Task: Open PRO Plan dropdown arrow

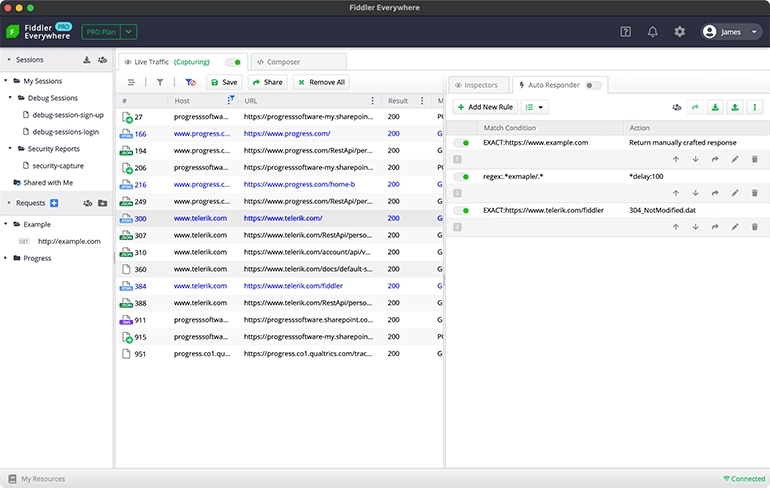Action: click(129, 32)
